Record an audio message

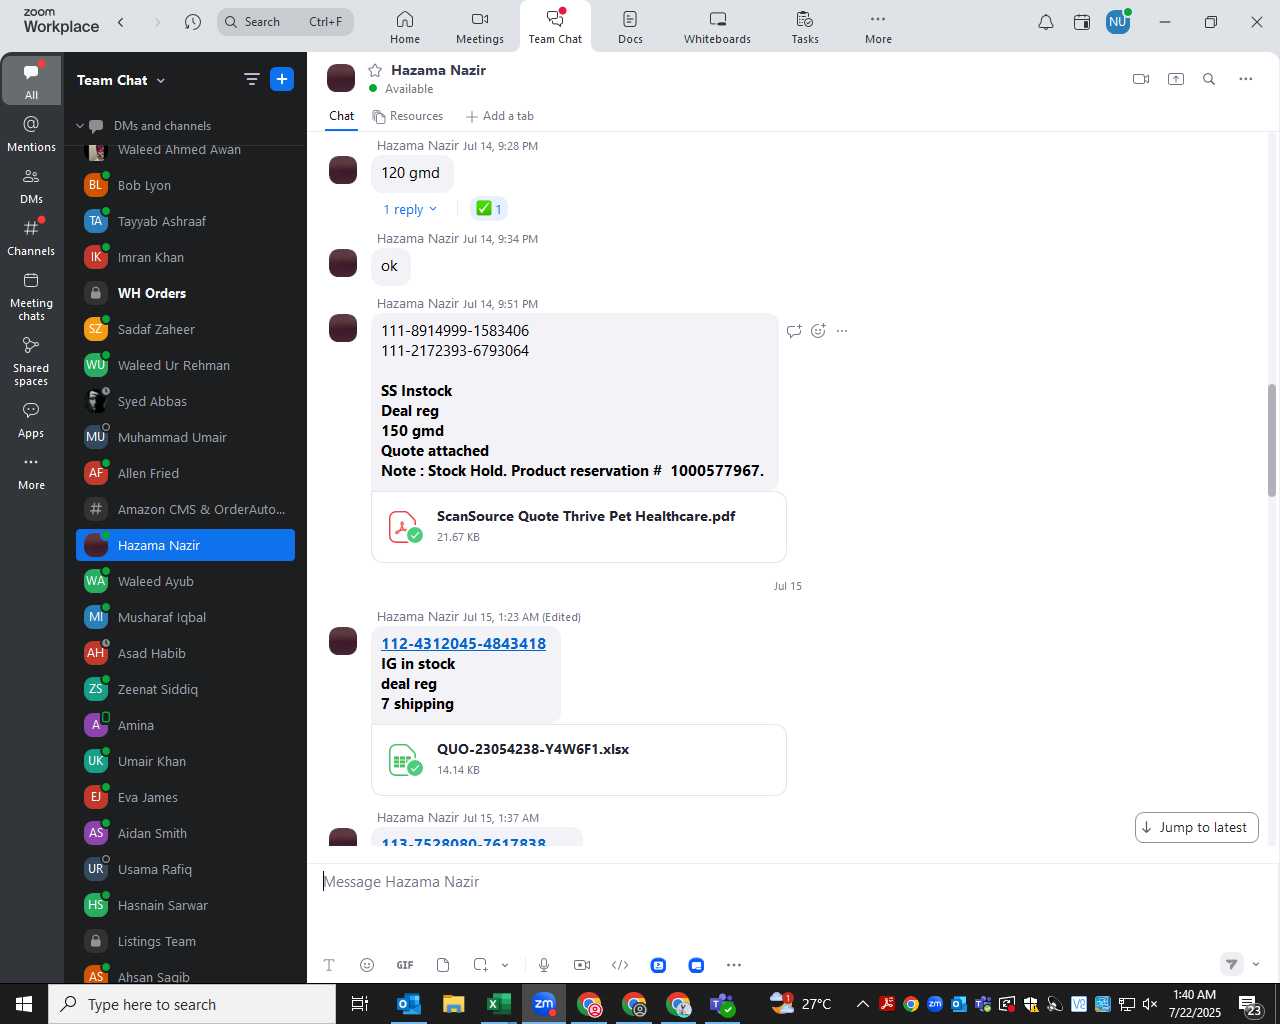pos(544,965)
